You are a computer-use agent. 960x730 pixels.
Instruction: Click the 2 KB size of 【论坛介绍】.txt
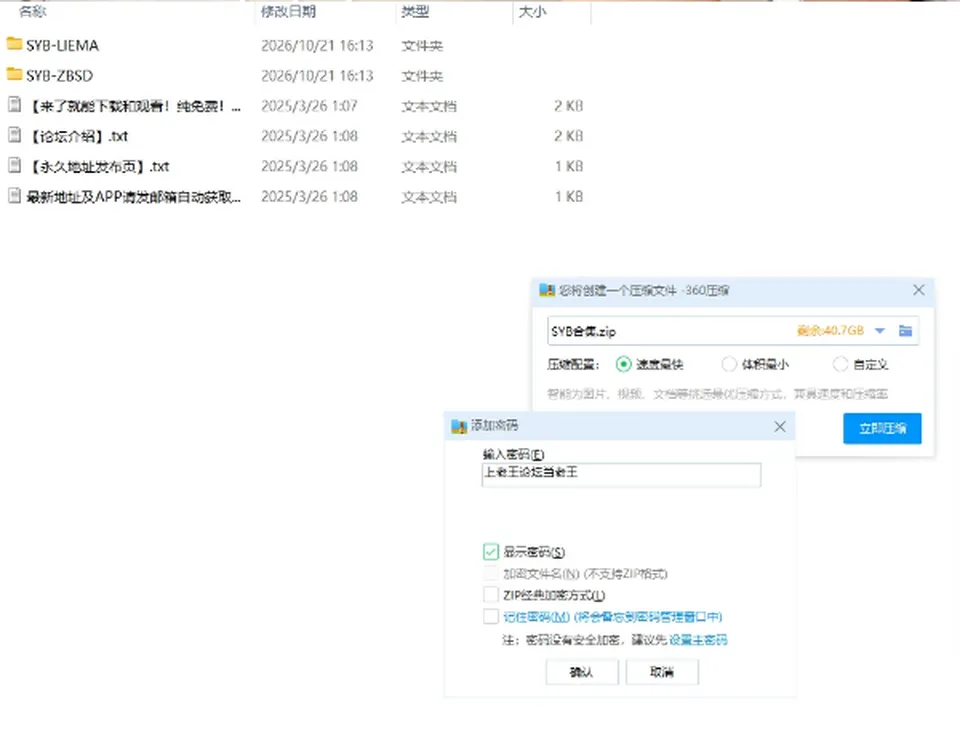[x=569, y=136]
